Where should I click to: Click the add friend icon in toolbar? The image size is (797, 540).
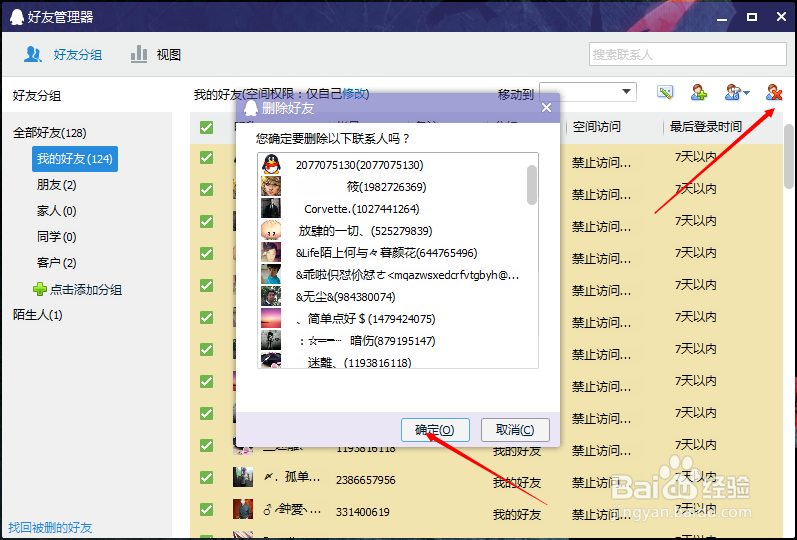click(x=699, y=93)
